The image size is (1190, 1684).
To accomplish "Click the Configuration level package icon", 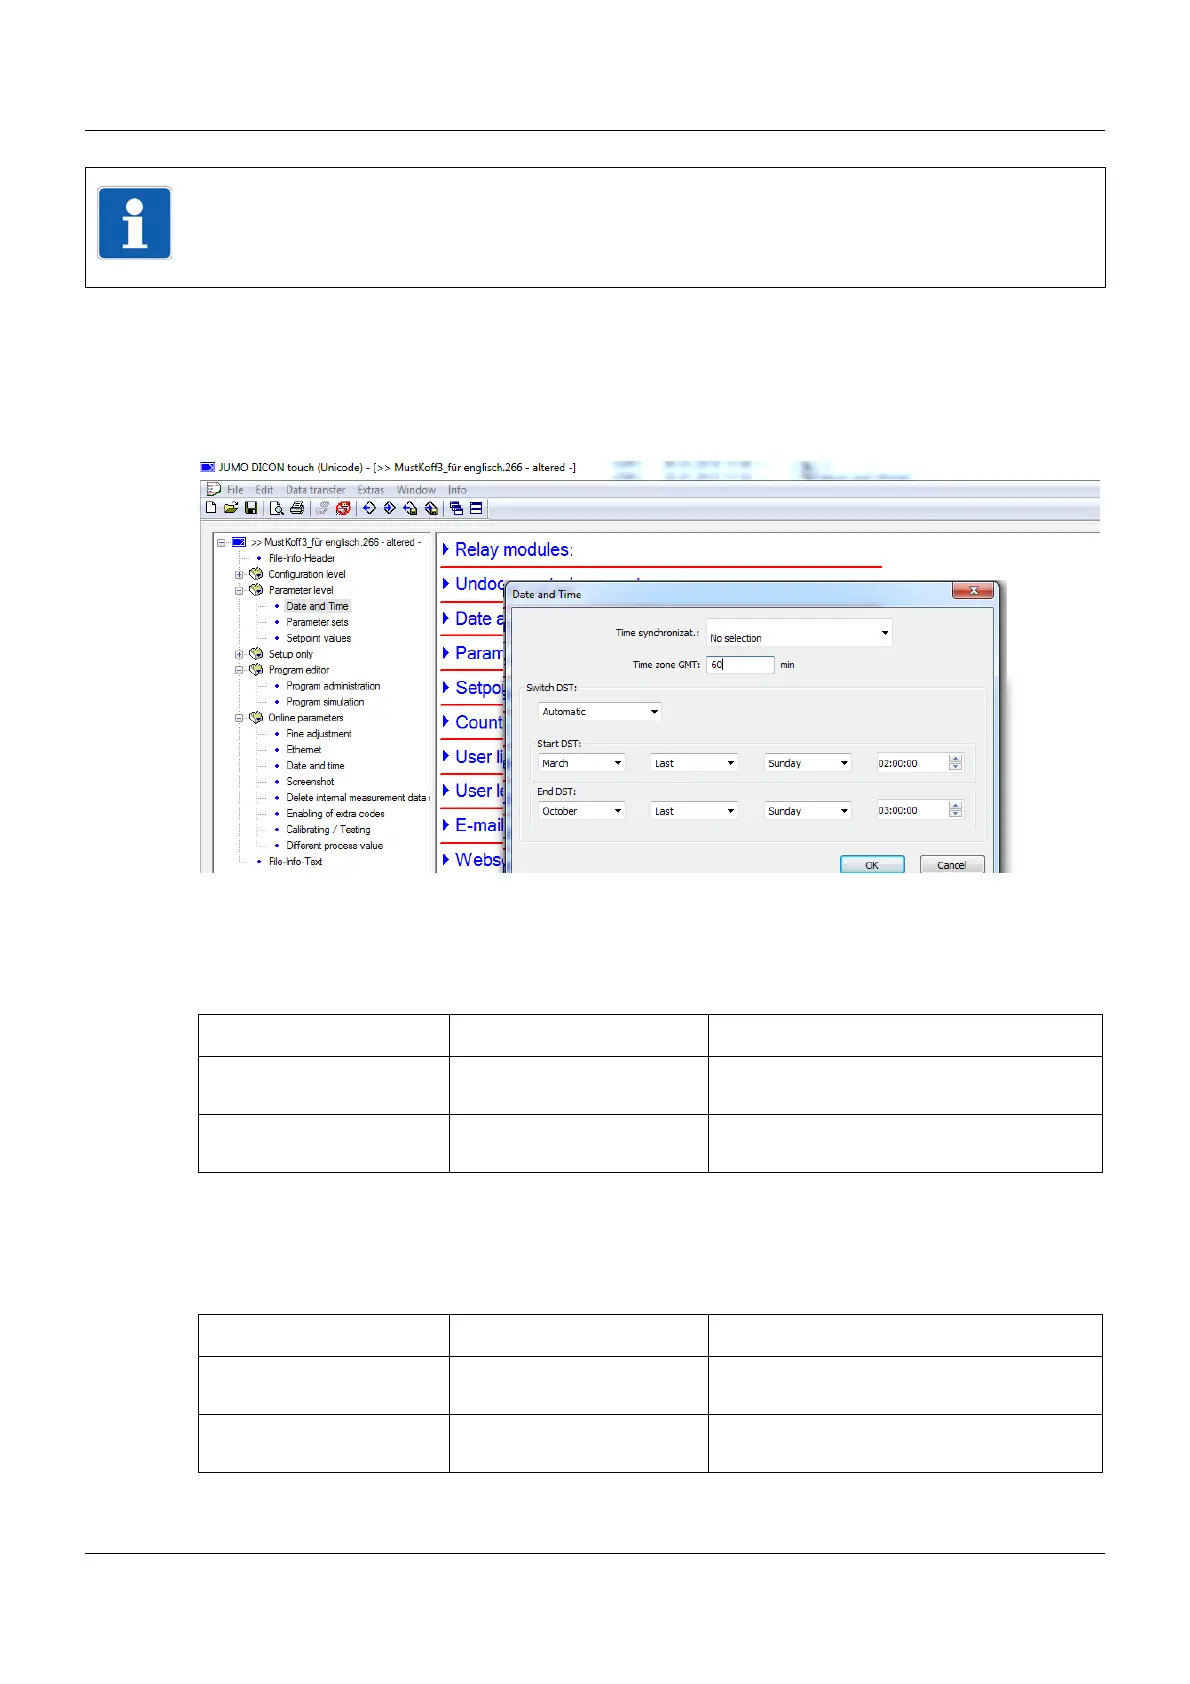I will pos(256,574).
